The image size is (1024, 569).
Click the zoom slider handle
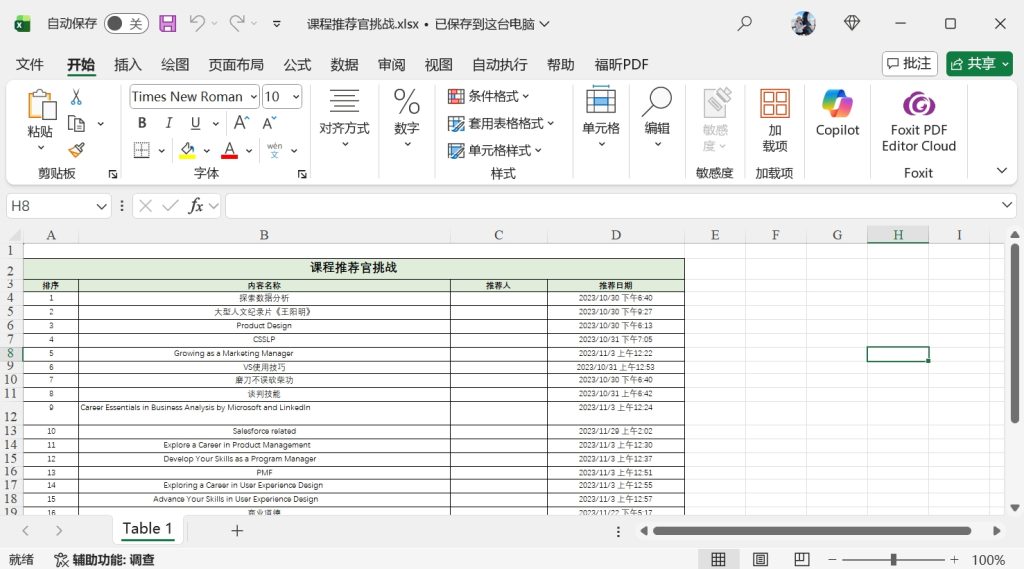click(x=893, y=560)
